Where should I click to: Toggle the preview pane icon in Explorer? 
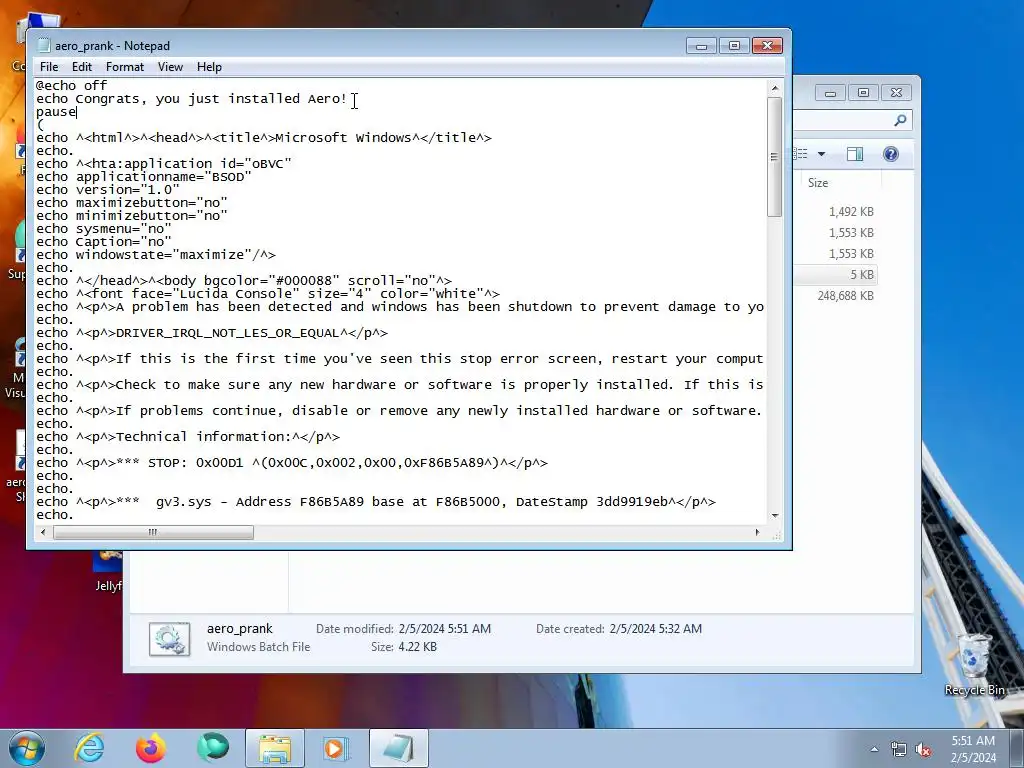pos(855,154)
